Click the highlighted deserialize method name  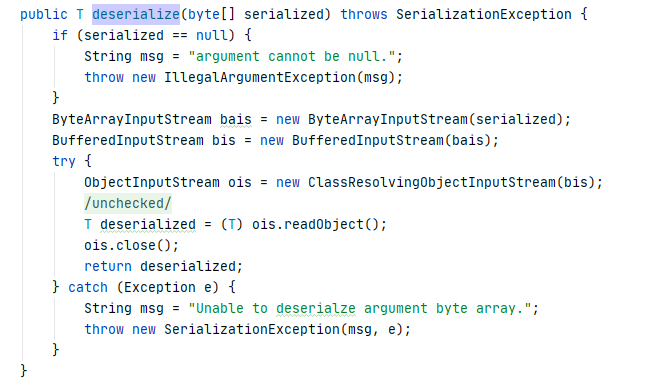pyautogui.click(x=136, y=14)
